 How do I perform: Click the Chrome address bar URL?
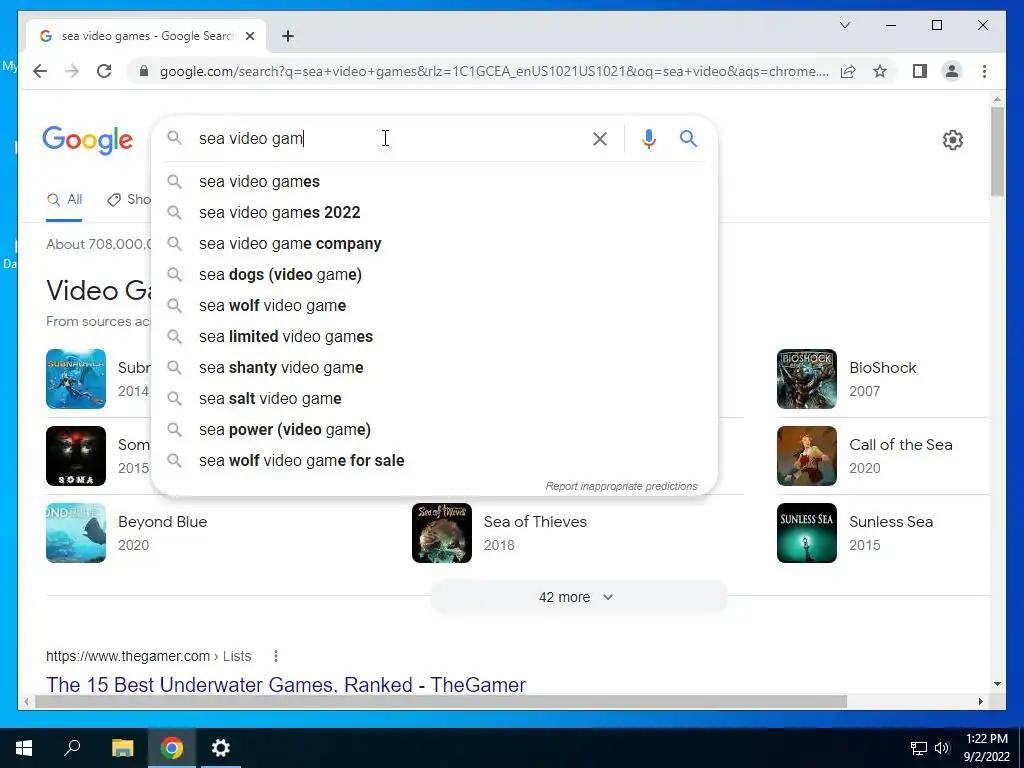coord(494,71)
